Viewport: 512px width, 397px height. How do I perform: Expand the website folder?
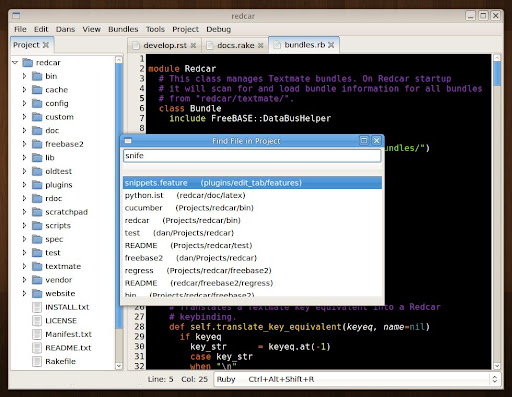[x=24, y=293]
